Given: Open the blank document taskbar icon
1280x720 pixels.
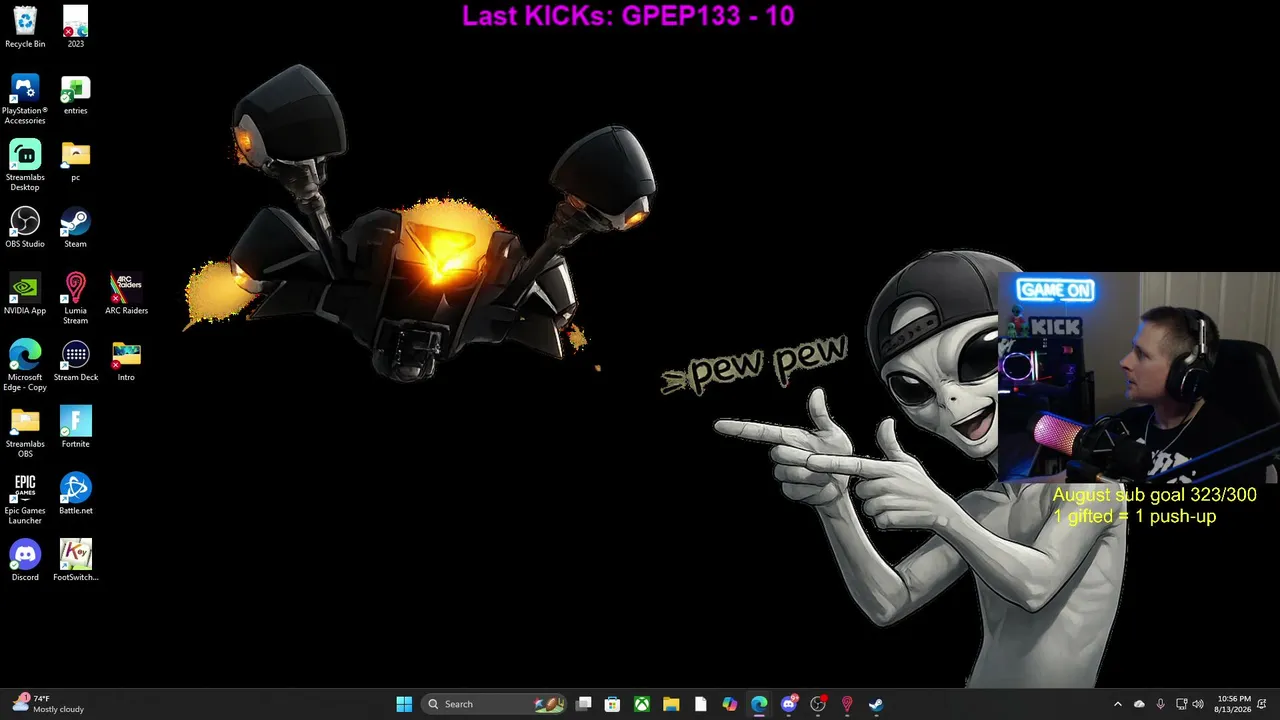Looking at the screenshot, I should point(700,704).
